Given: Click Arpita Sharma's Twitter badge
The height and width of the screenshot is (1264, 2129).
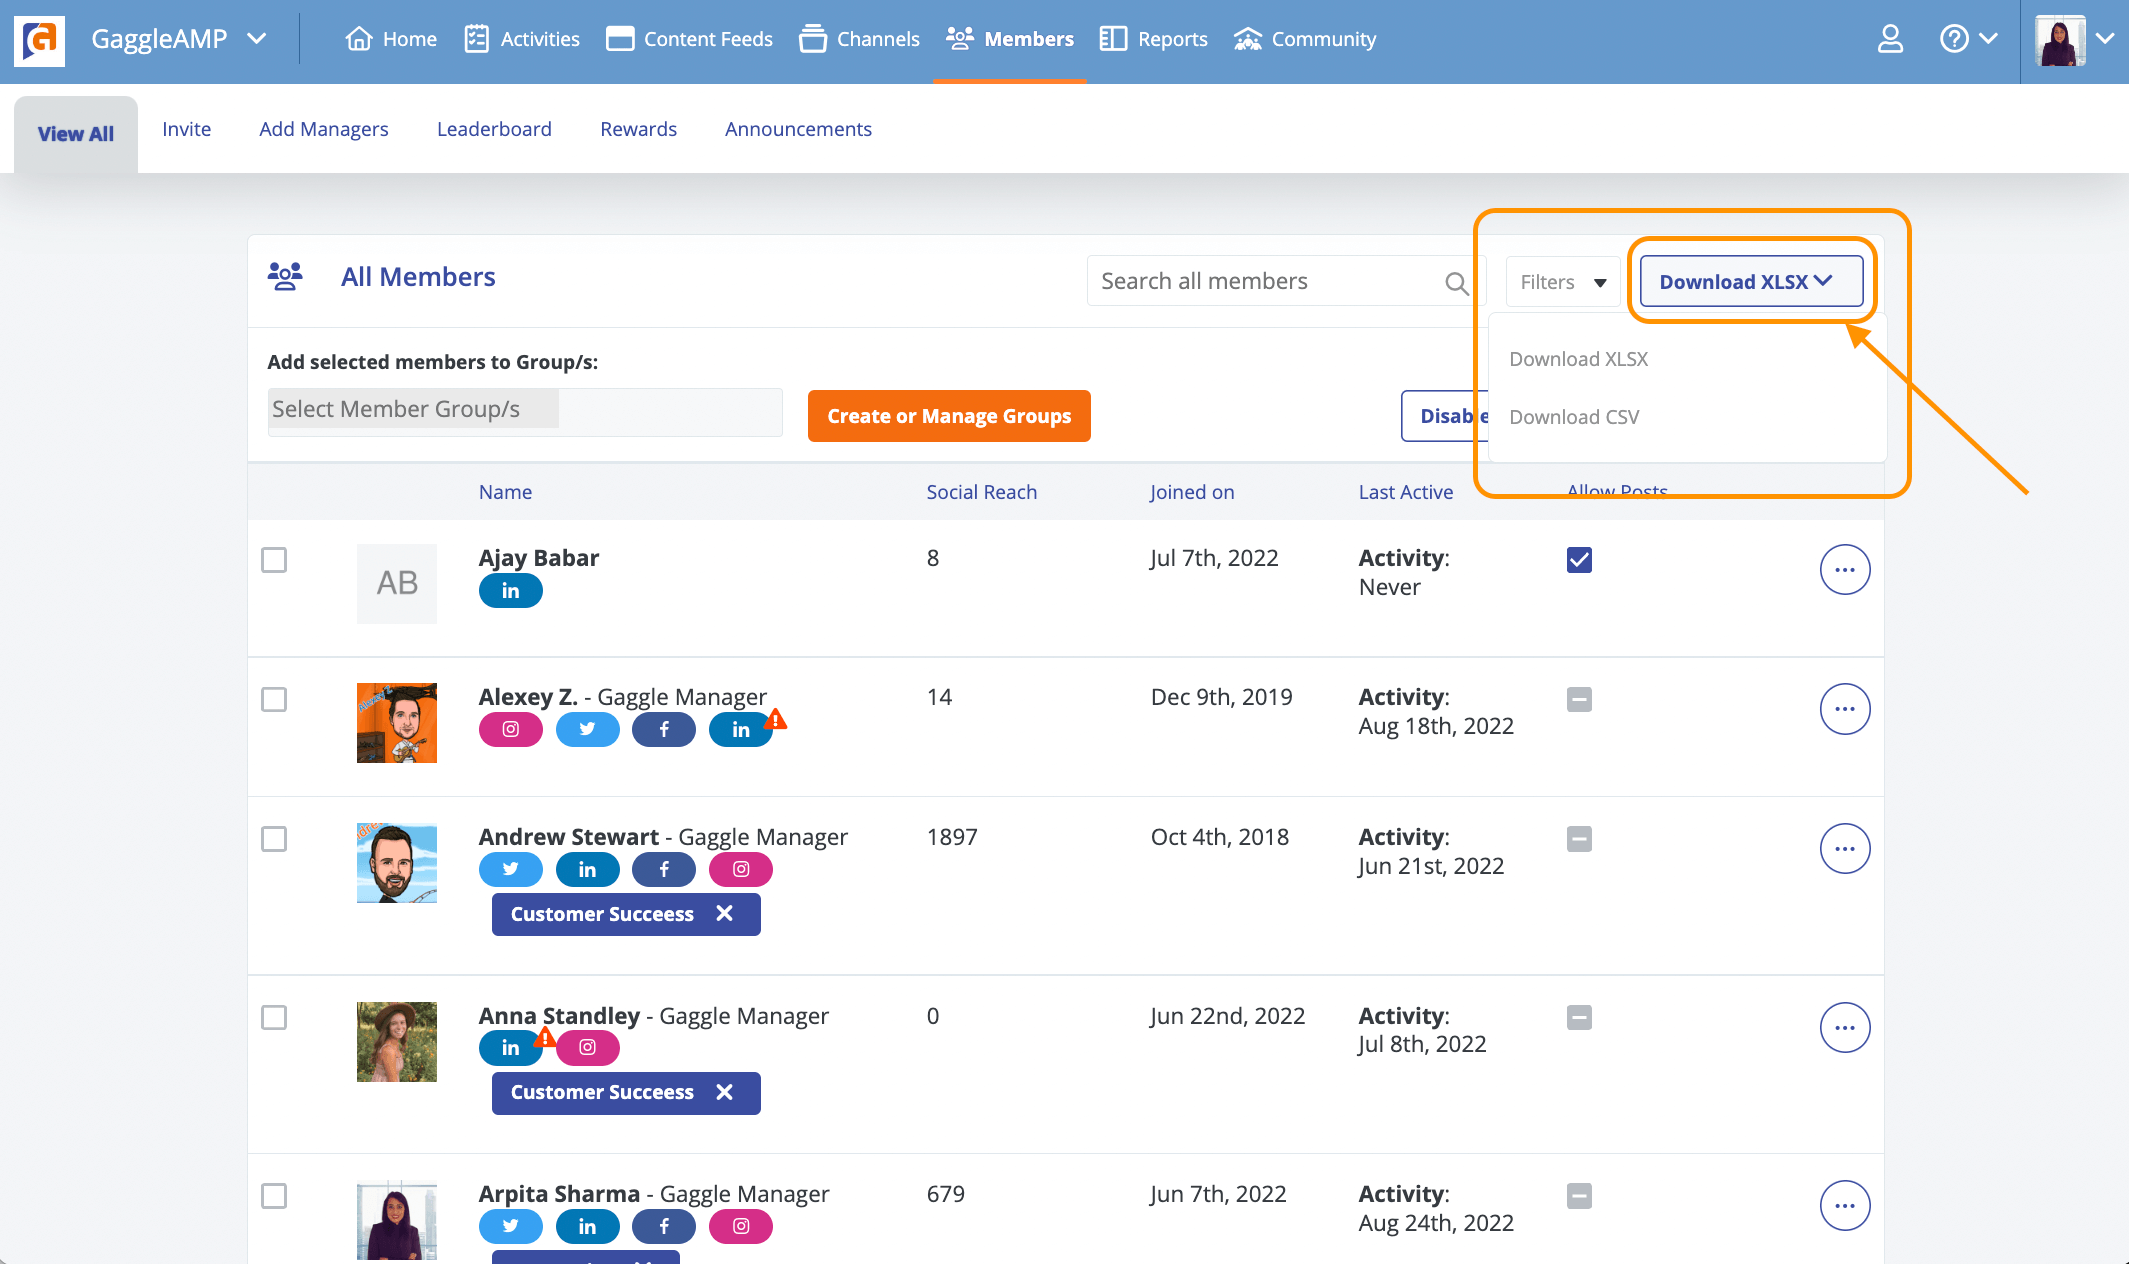Looking at the screenshot, I should click(510, 1226).
